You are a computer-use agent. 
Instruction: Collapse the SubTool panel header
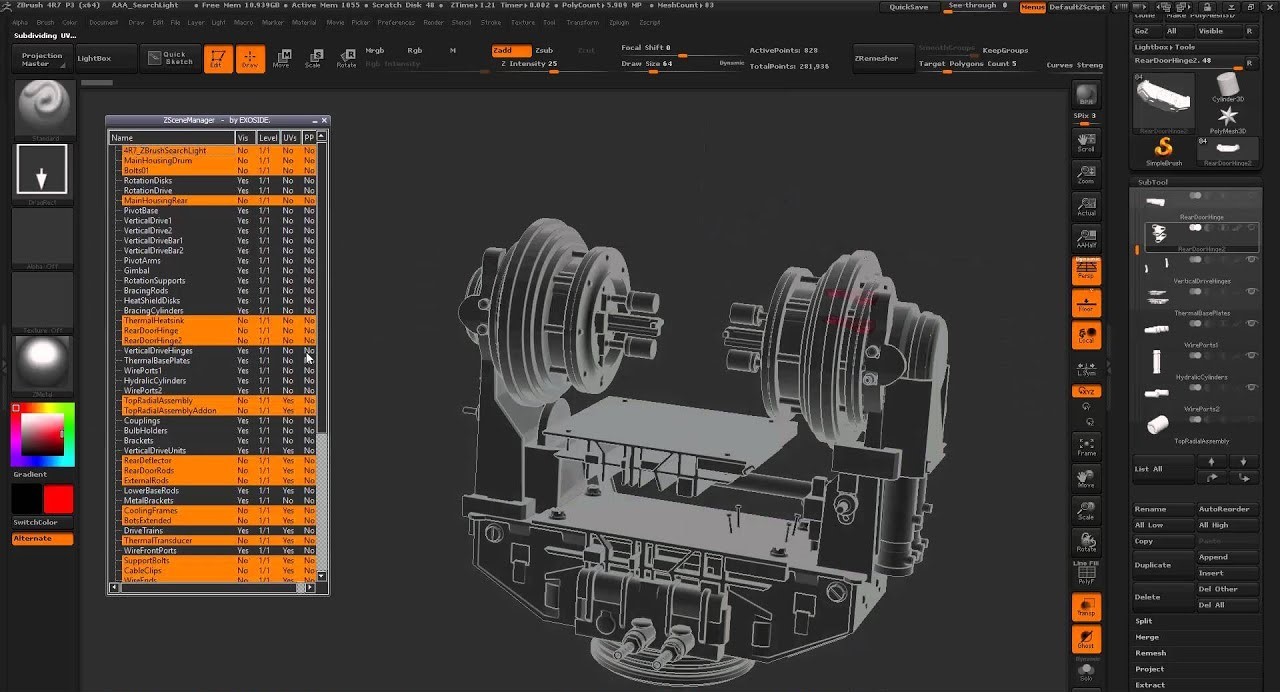click(1153, 182)
